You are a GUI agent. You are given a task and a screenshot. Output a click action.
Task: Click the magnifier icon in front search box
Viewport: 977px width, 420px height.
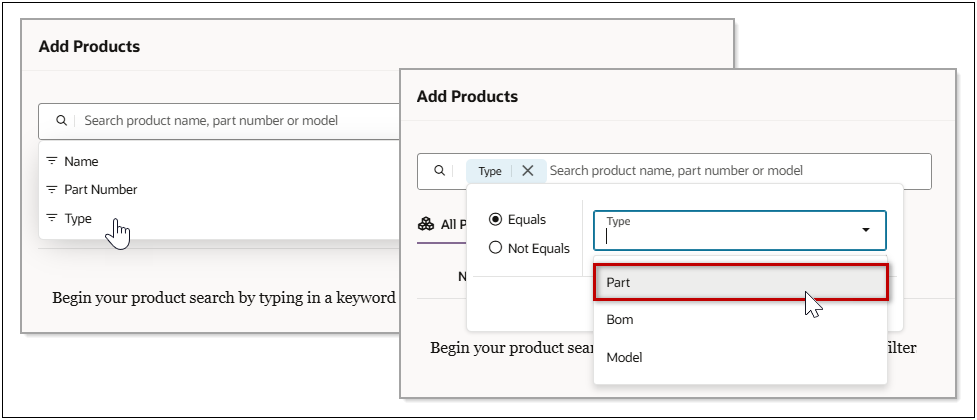pyautogui.click(x=439, y=171)
